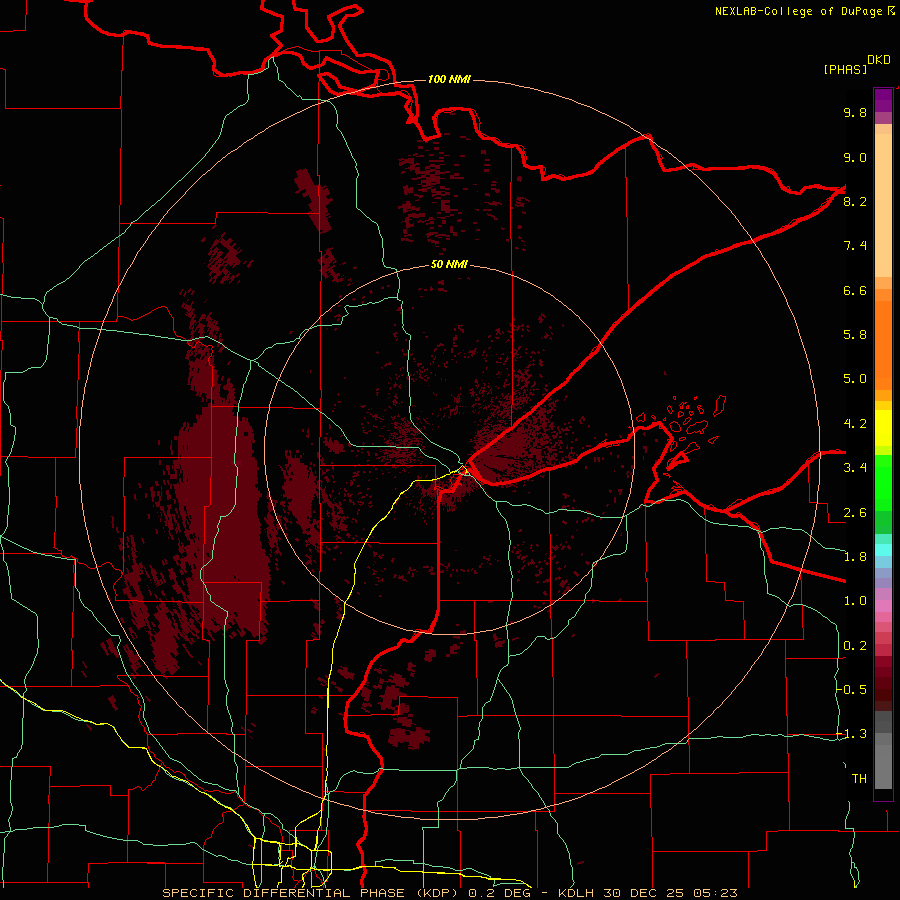Screen dimensions: 900x900
Task: Click the 2.6 value on the color scale
Action: [x=855, y=513]
